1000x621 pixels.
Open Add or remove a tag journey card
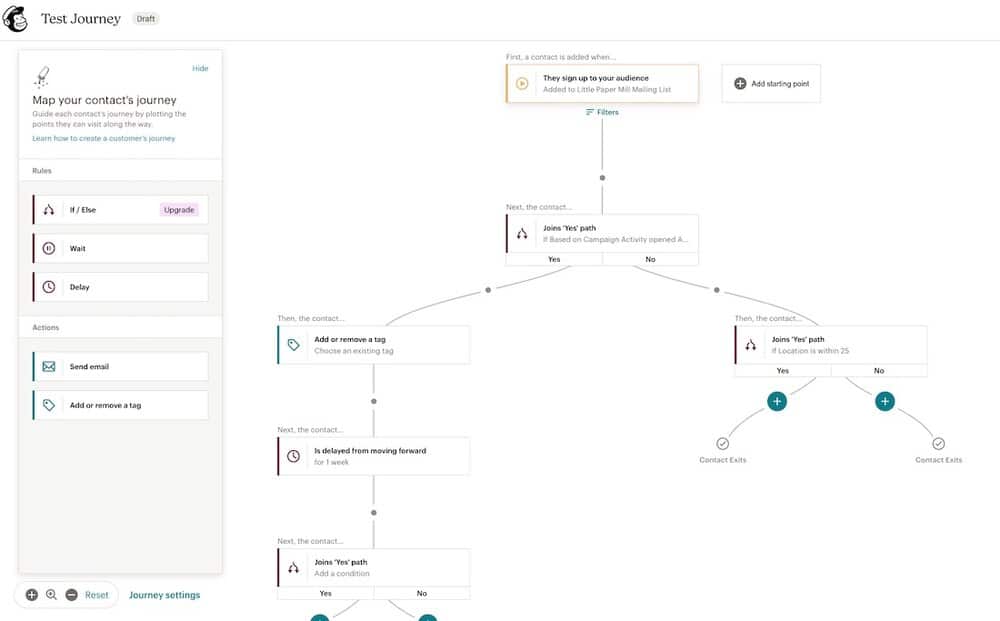[x=374, y=345]
